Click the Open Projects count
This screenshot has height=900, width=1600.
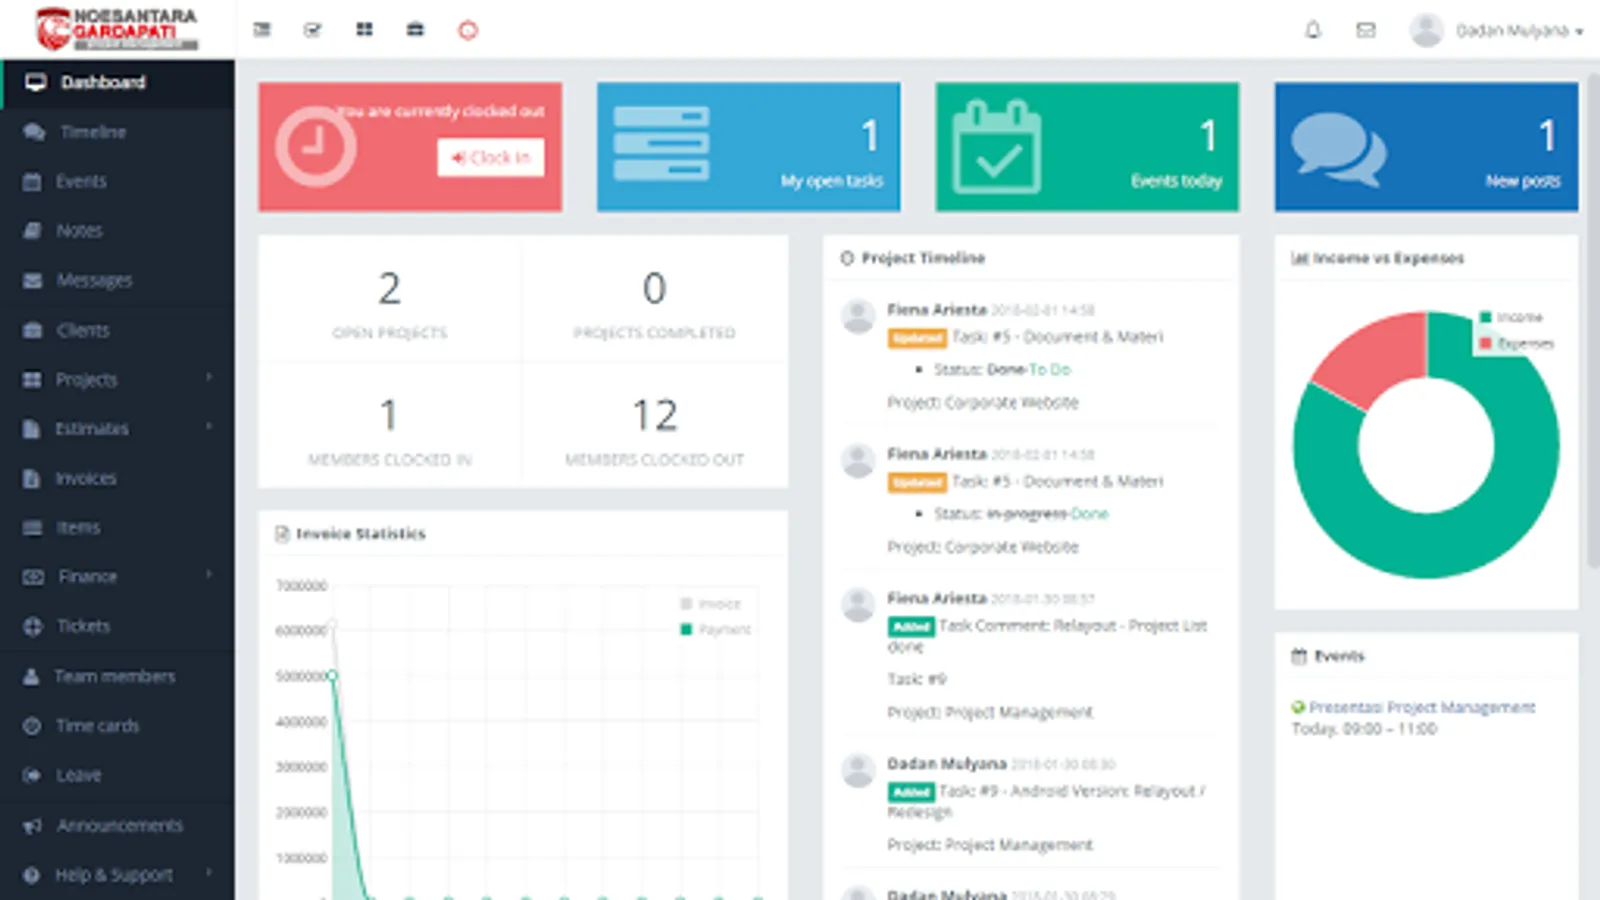[389, 289]
